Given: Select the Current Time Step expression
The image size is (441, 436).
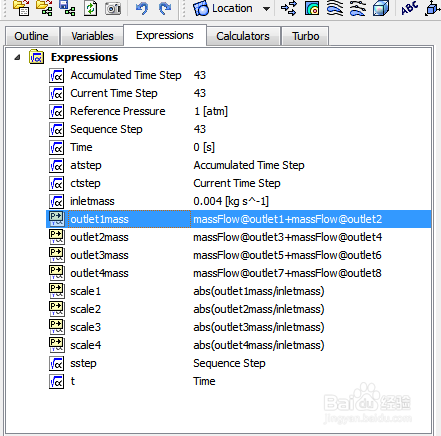Looking at the screenshot, I should click(114, 93).
